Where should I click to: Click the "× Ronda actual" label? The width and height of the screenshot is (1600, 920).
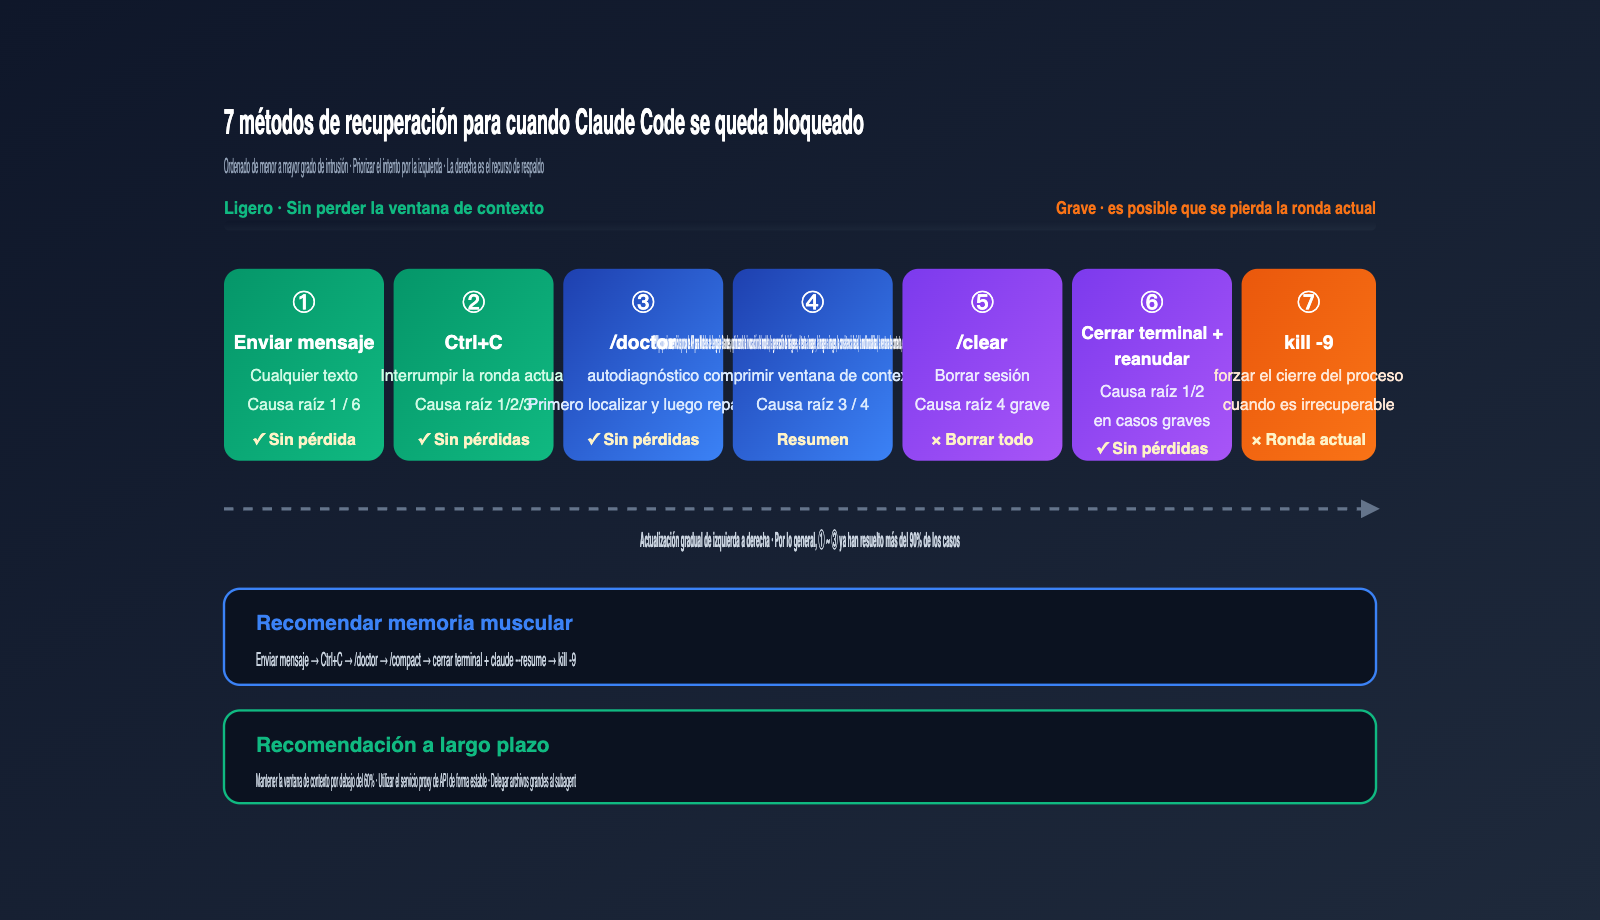pos(1309,439)
